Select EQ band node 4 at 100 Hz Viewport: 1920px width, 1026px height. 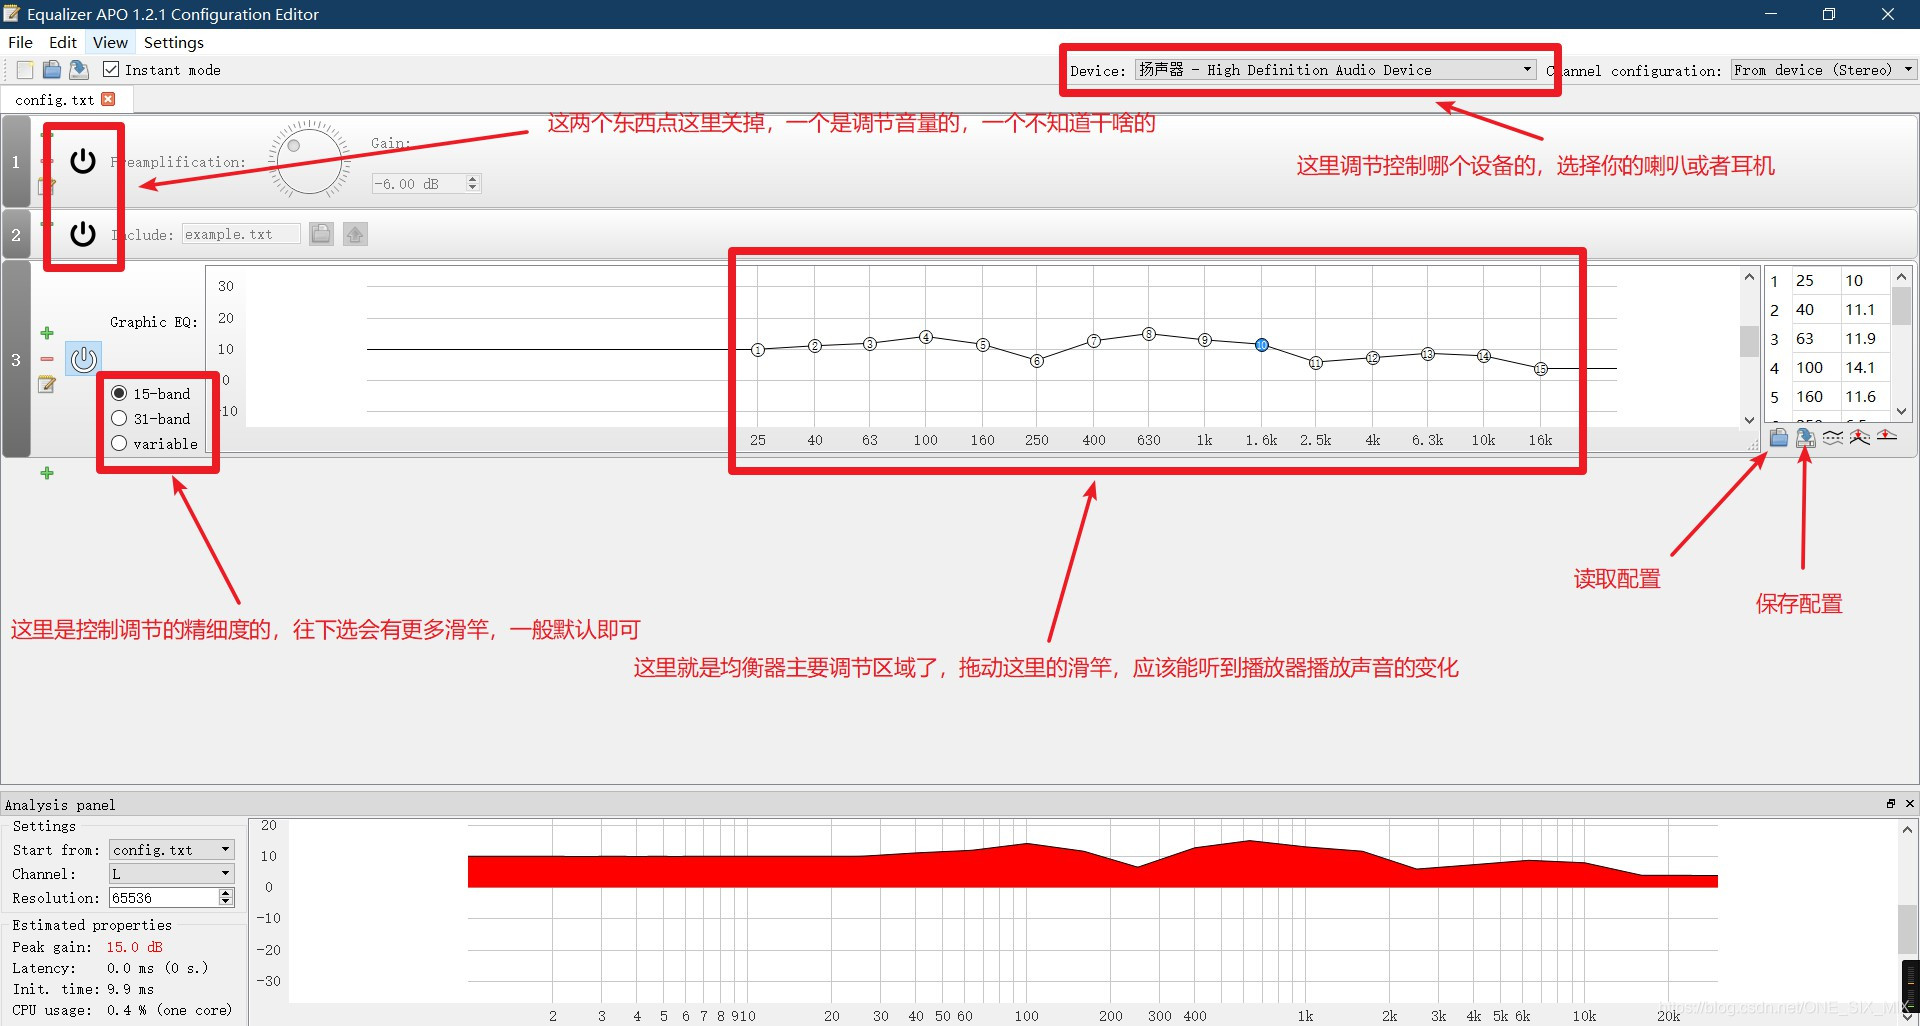[926, 337]
